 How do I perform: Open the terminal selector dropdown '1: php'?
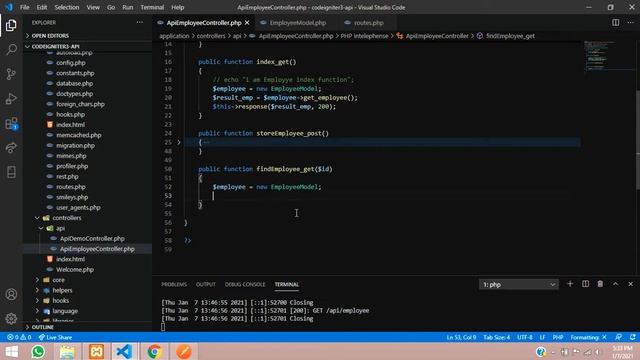(518, 284)
